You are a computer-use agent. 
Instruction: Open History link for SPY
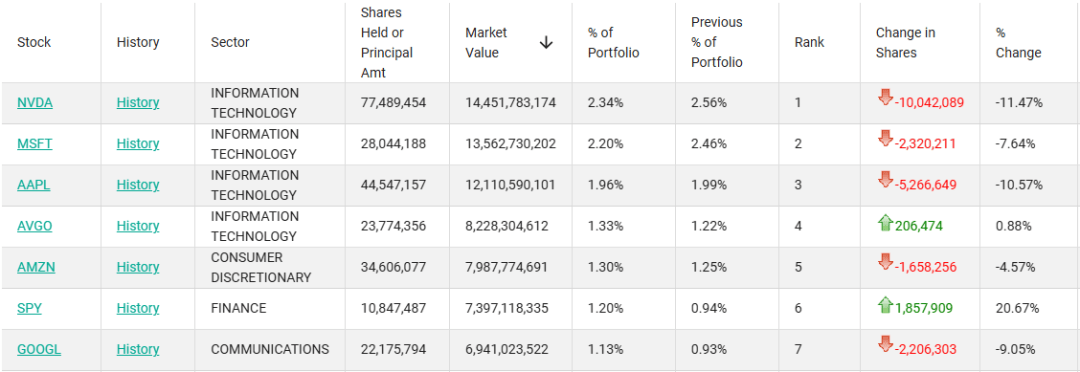138,308
